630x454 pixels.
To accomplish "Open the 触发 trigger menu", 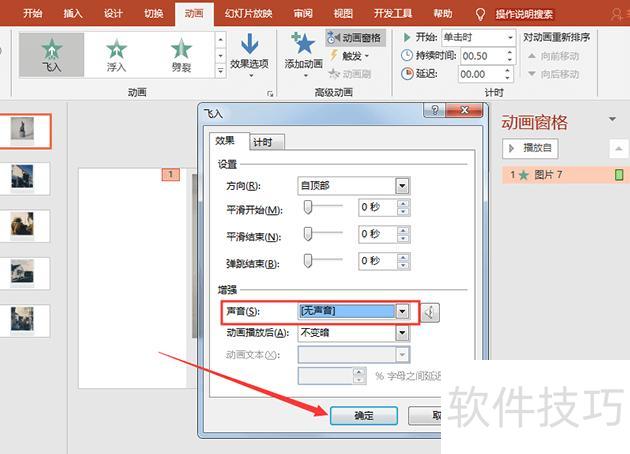I will click(x=350, y=56).
